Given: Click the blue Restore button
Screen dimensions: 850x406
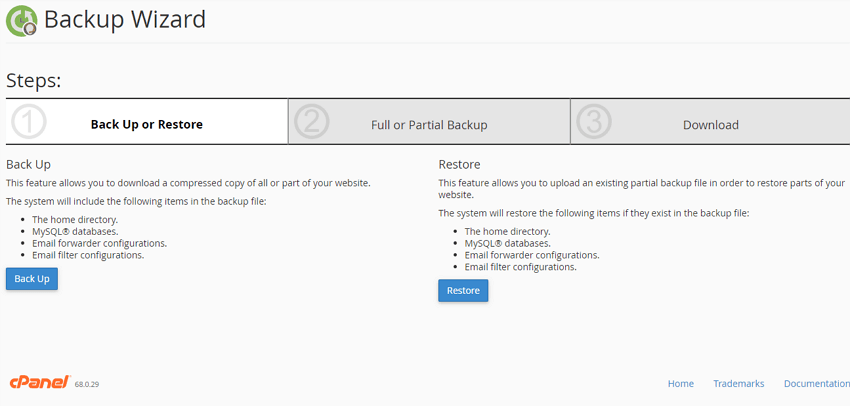Looking at the screenshot, I should [463, 291].
